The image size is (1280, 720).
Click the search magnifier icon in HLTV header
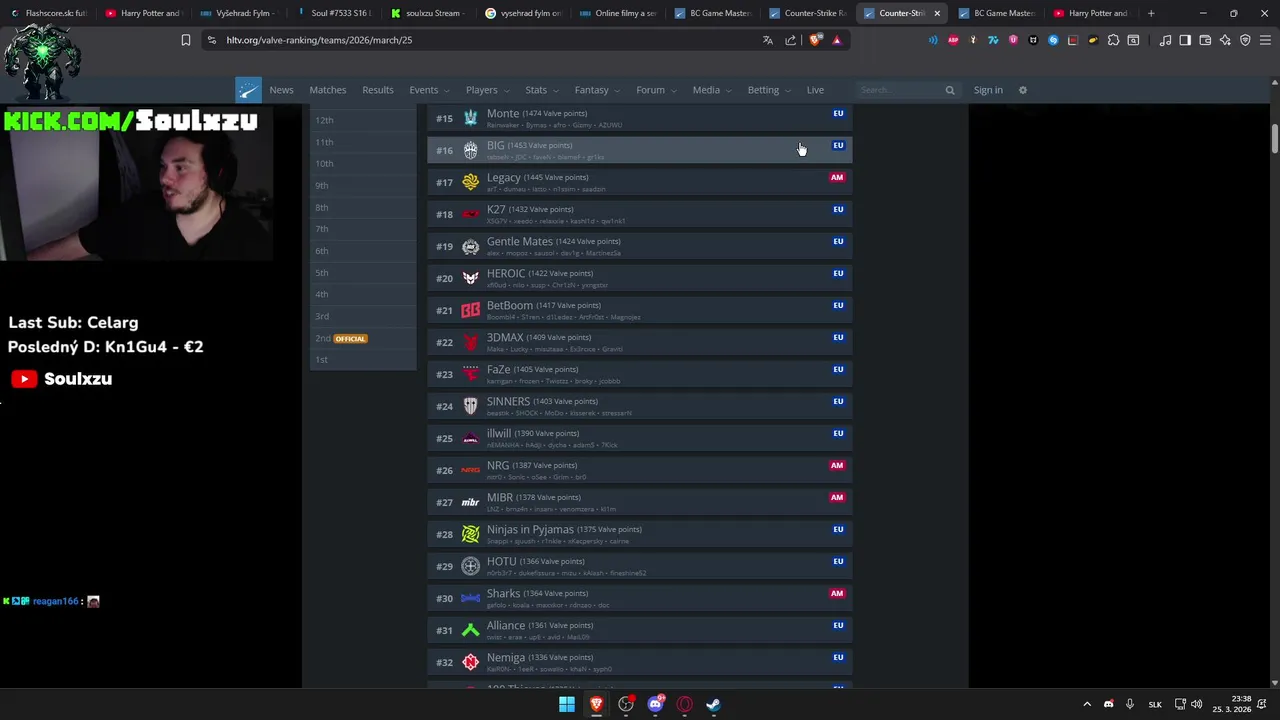click(950, 90)
